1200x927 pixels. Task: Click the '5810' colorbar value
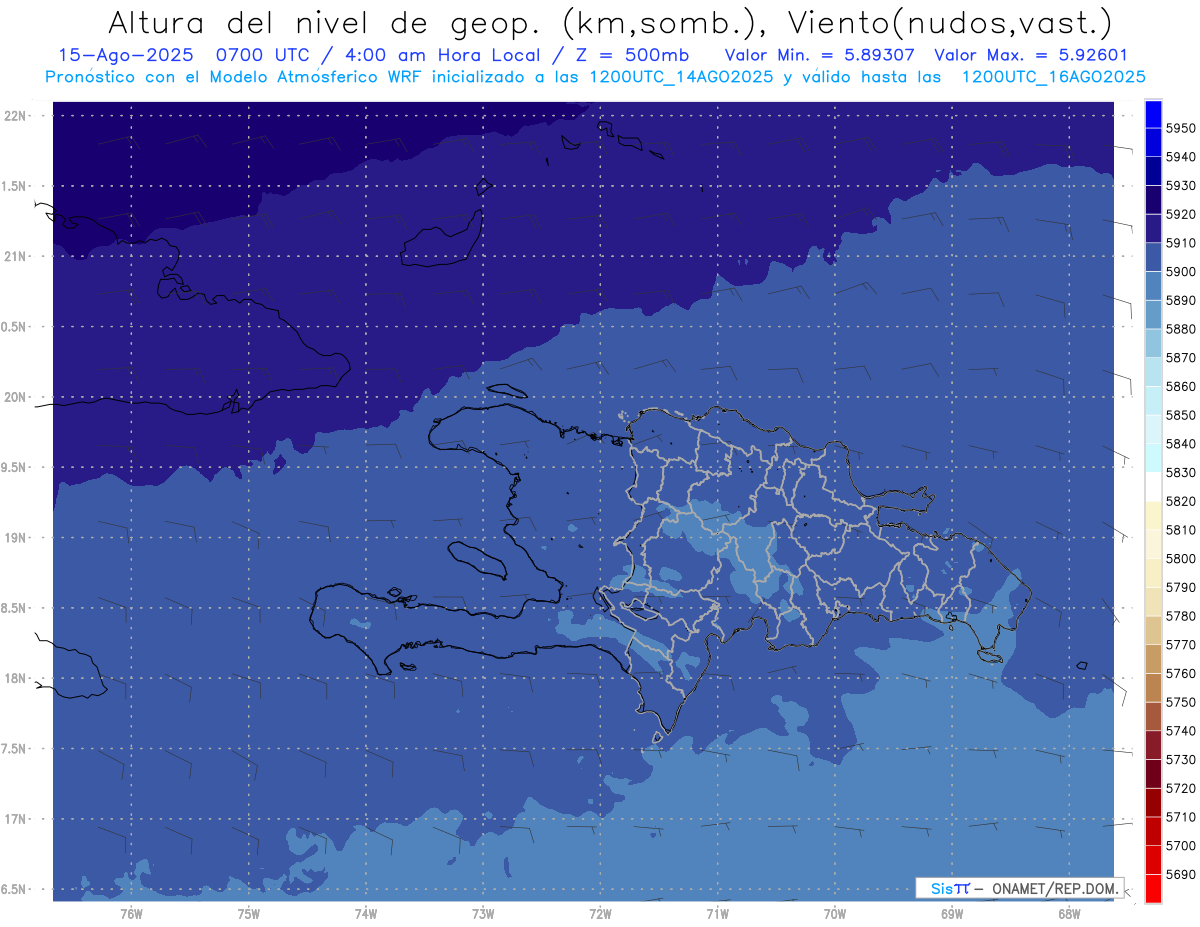point(1181,530)
